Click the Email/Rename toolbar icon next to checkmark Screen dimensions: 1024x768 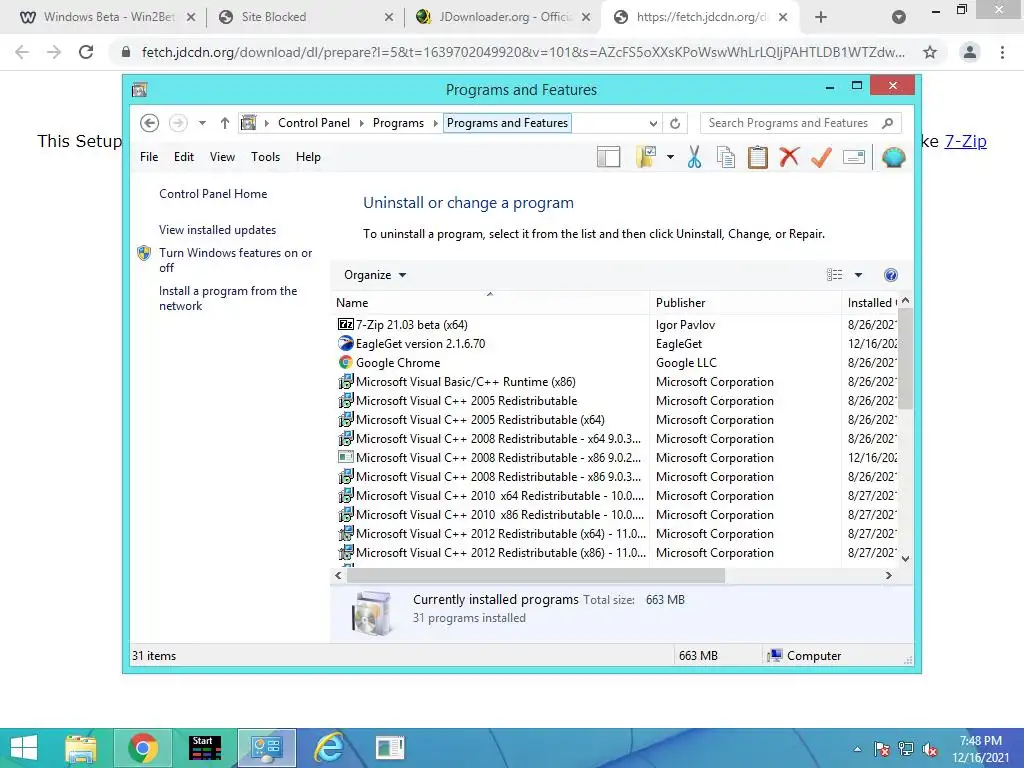pos(854,157)
